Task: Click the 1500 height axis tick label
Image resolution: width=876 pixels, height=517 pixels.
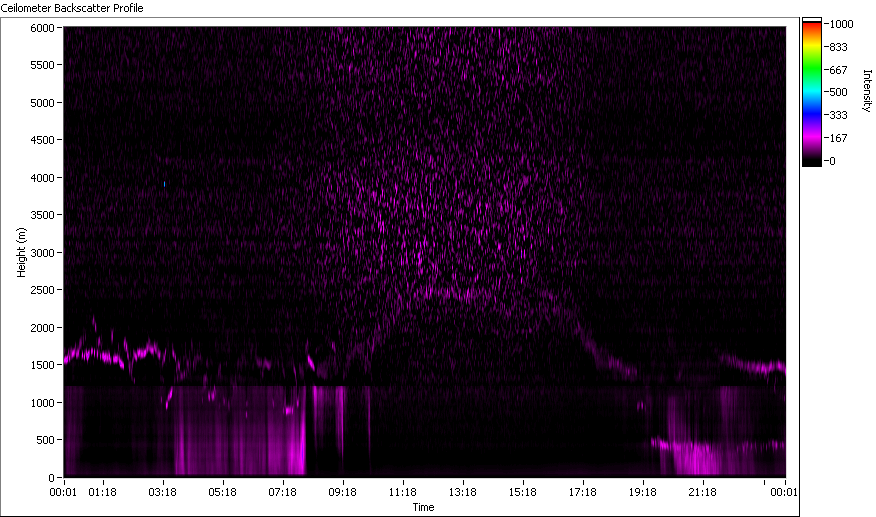Action: click(x=42, y=365)
